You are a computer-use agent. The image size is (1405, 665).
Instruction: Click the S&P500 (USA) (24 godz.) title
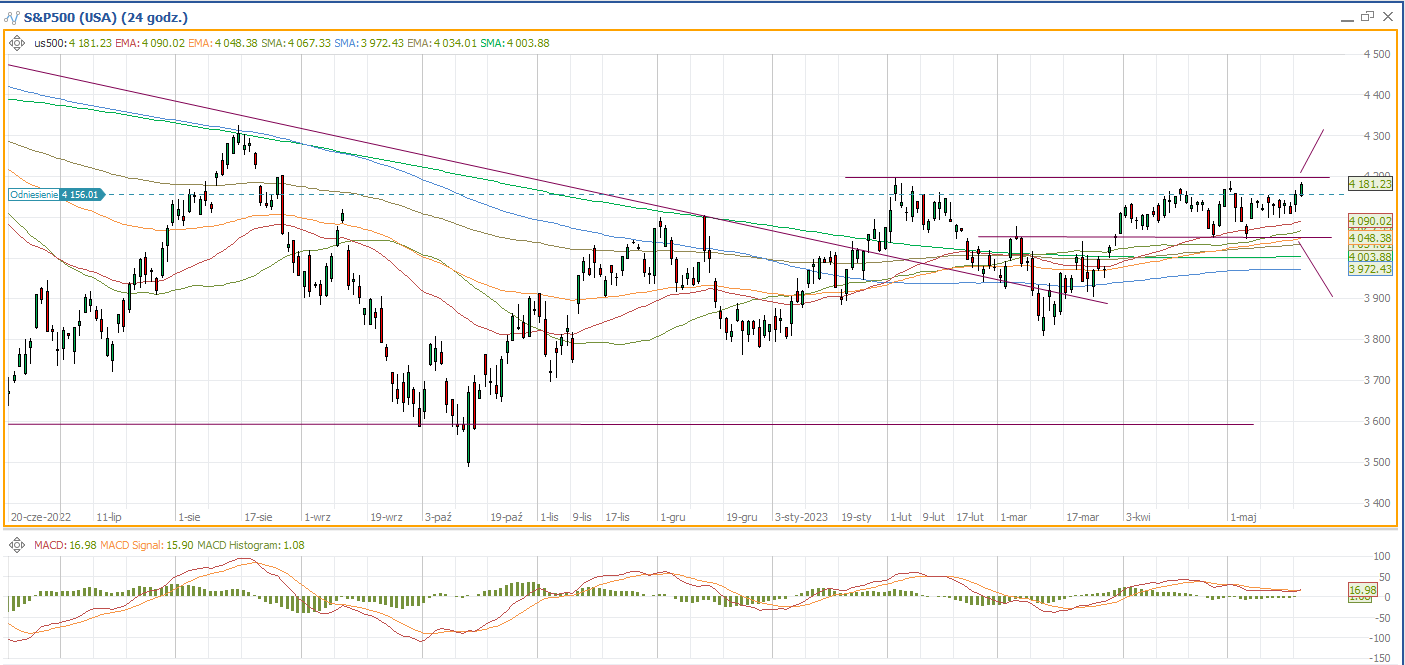click(106, 18)
